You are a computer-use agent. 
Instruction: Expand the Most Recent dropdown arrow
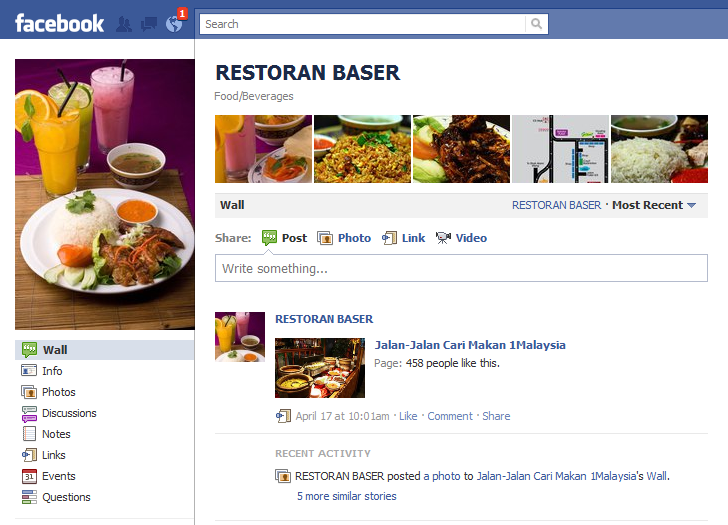pyautogui.click(x=691, y=205)
